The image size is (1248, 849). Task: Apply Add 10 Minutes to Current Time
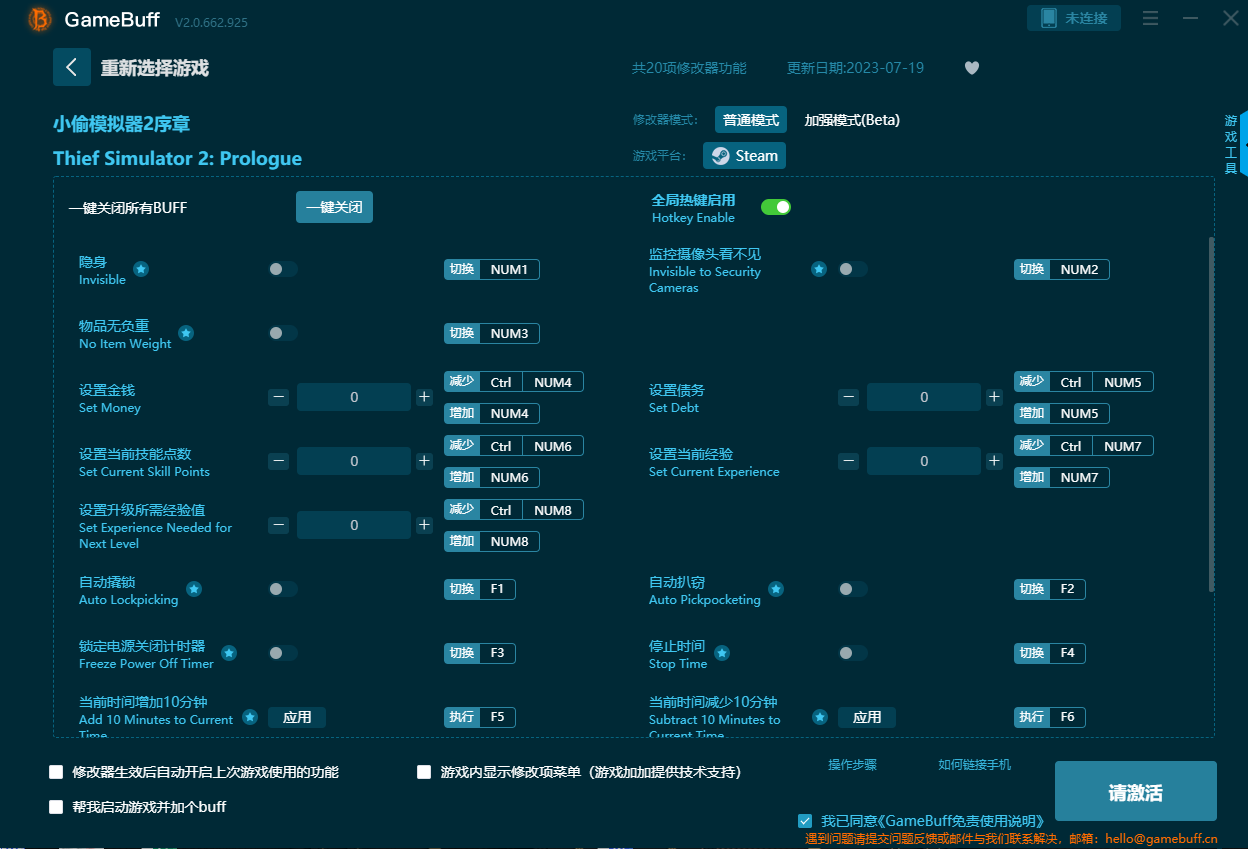click(x=297, y=717)
